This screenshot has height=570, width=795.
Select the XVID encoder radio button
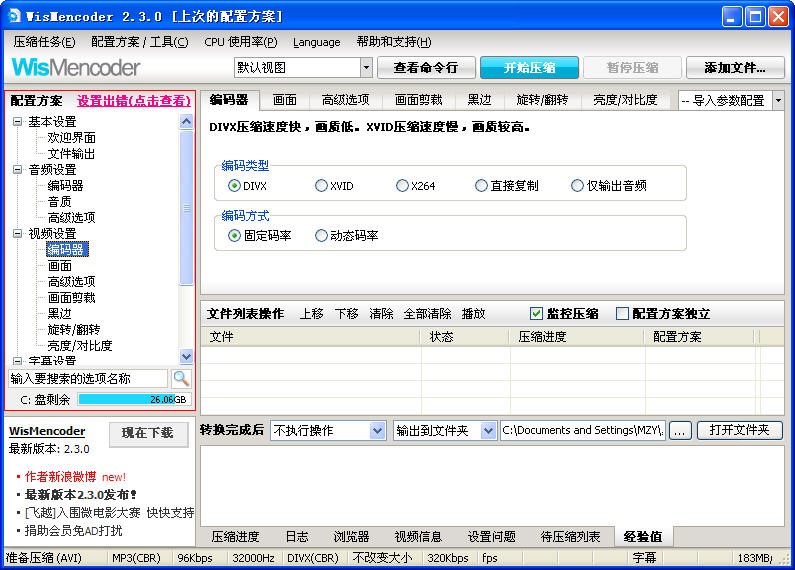pyautogui.click(x=321, y=186)
